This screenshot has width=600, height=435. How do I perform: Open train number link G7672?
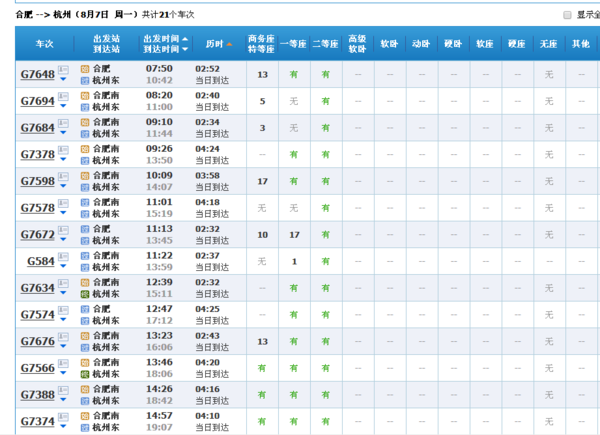pos(38,235)
